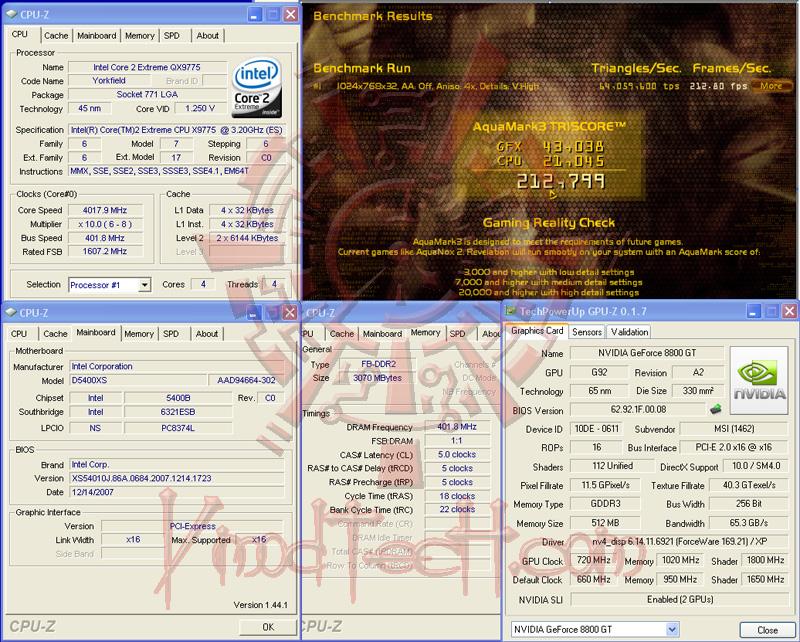The image size is (800, 642).
Task: Open the Memory tab in top CPU-Z window
Action: pyautogui.click(x=139, y=36)
